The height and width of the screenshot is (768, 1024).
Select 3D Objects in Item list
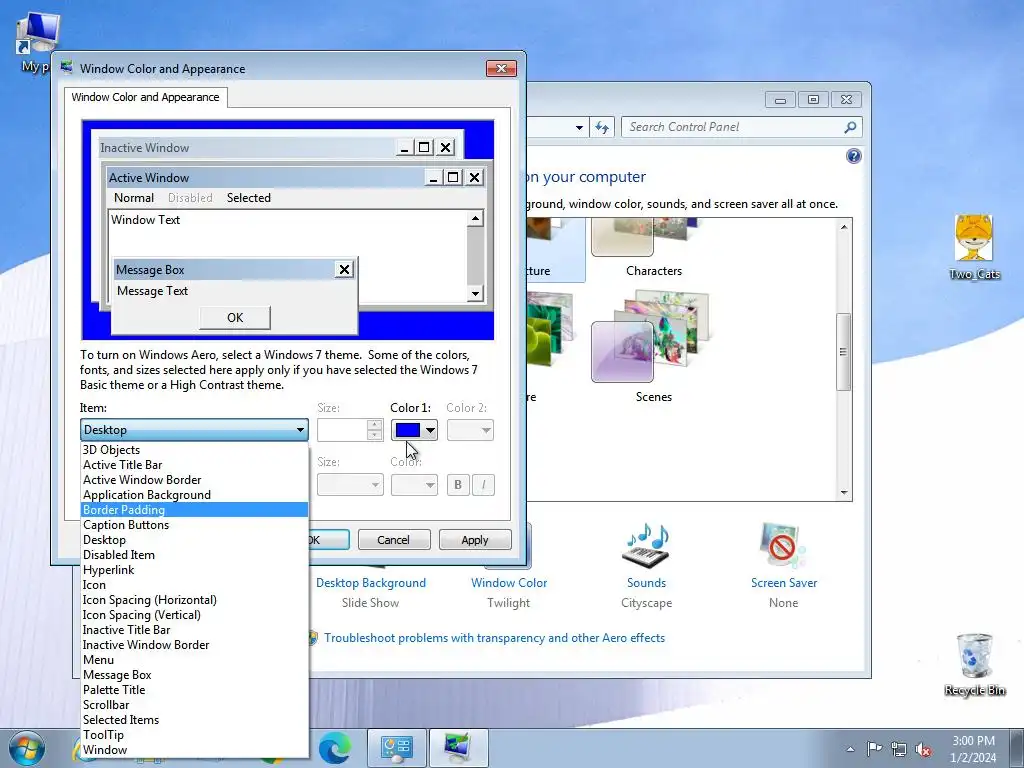coord(194,450)
